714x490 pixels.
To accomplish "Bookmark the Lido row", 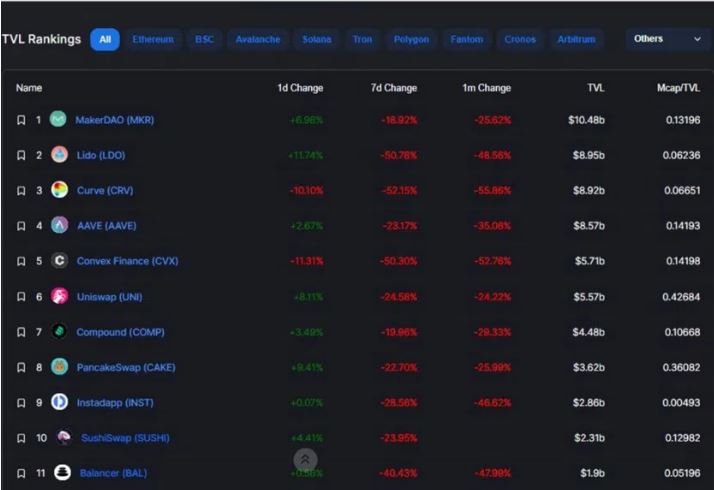I will 21,155.
